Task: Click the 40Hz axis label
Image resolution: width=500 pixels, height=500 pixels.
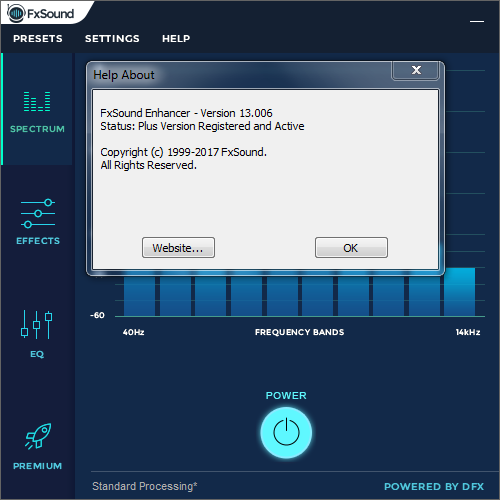Action: 133,332
